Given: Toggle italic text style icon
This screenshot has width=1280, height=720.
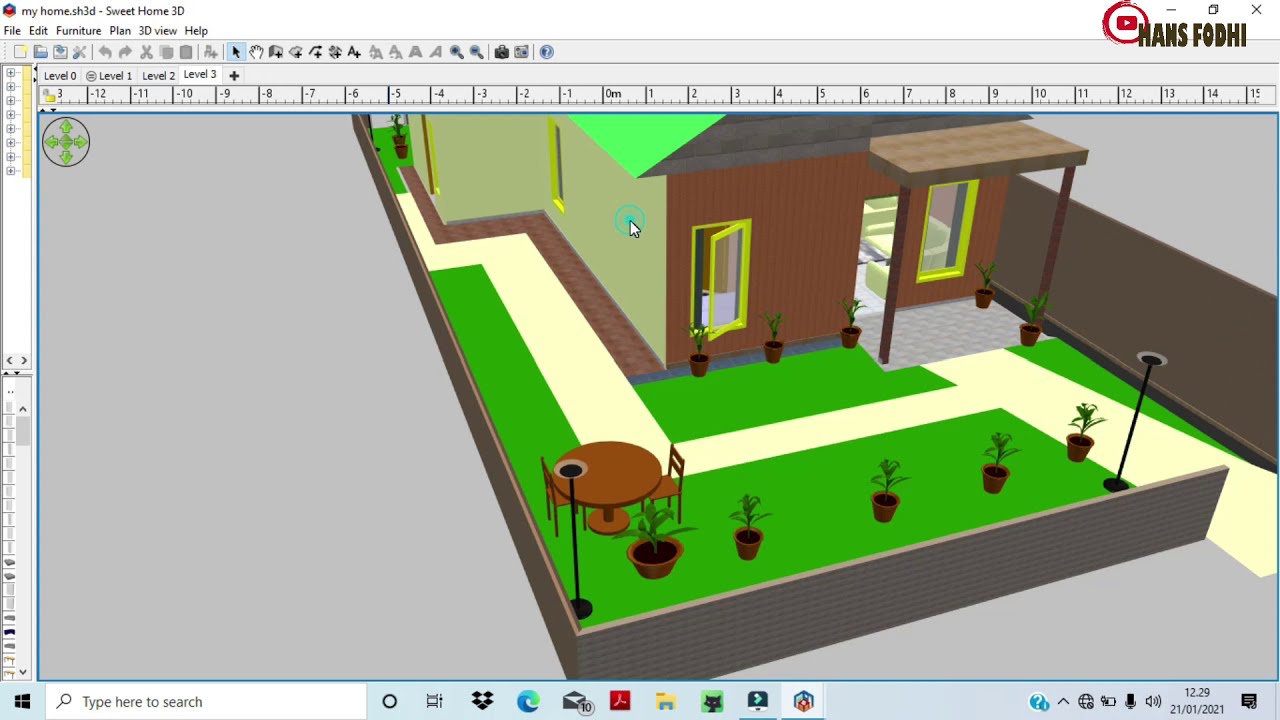Looking at the screenshot, I should coord(436,52).
